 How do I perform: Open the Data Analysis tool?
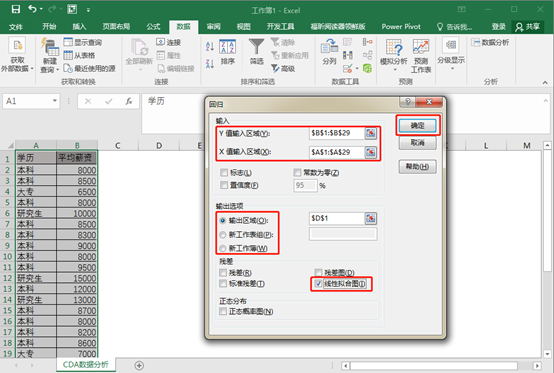(490, 42)
